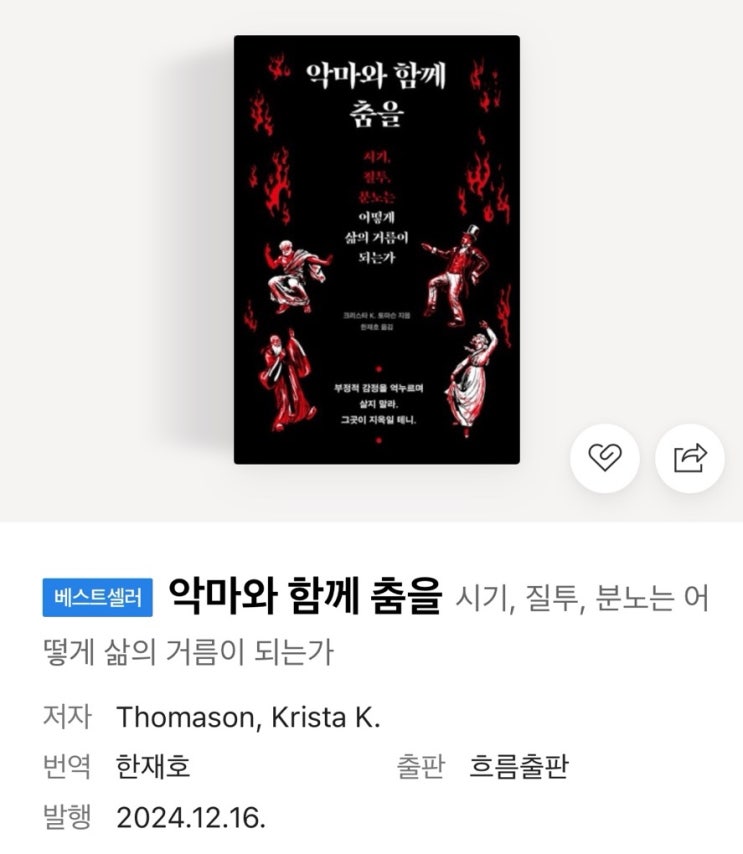Open publisher 흐름출판
The image size is (743, 854).
[x=519, y=767]
